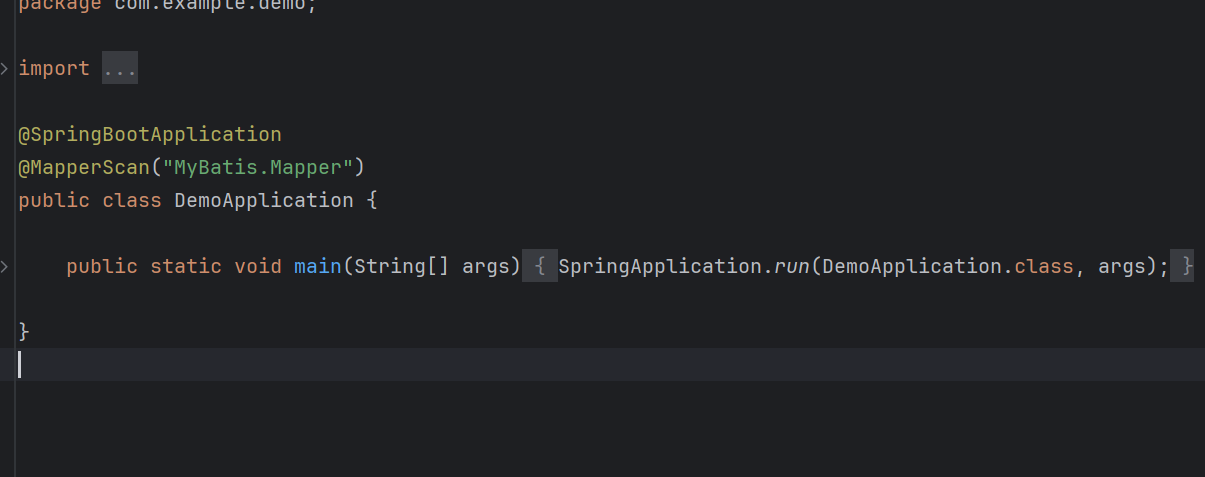
Task: Click the italic run method call
Action: [791, 266]
